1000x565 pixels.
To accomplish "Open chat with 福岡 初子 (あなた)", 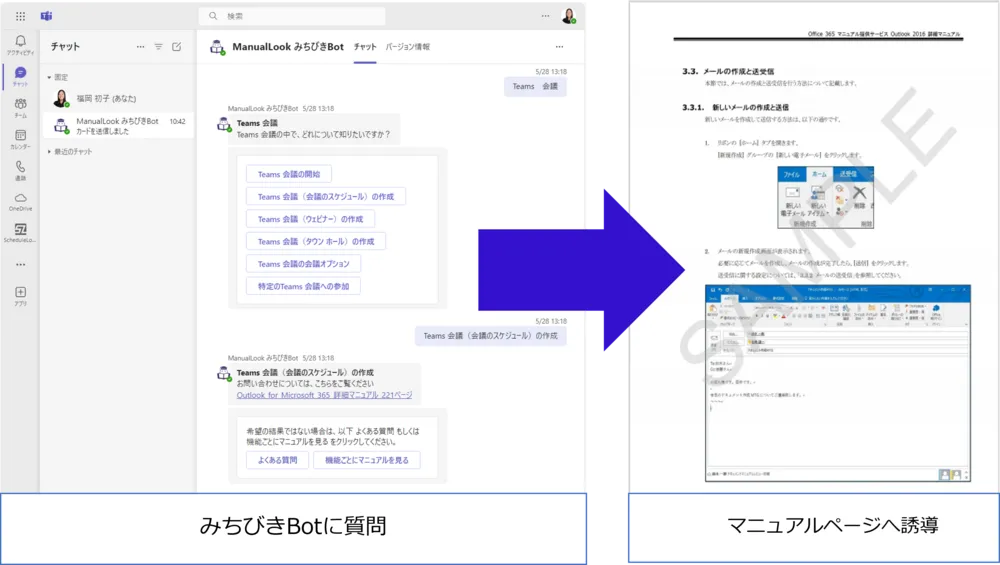I will tap(118, 99).
